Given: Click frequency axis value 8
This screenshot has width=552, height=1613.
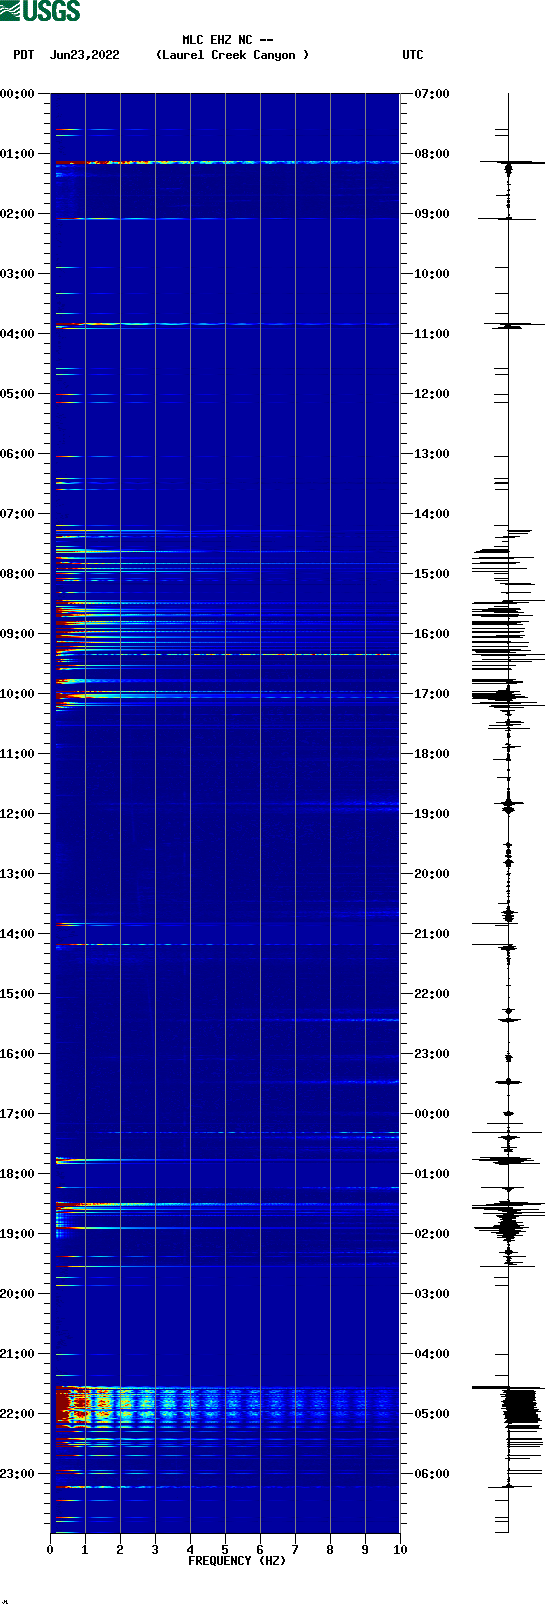Looking at the screenshot, I should 330,1550.
